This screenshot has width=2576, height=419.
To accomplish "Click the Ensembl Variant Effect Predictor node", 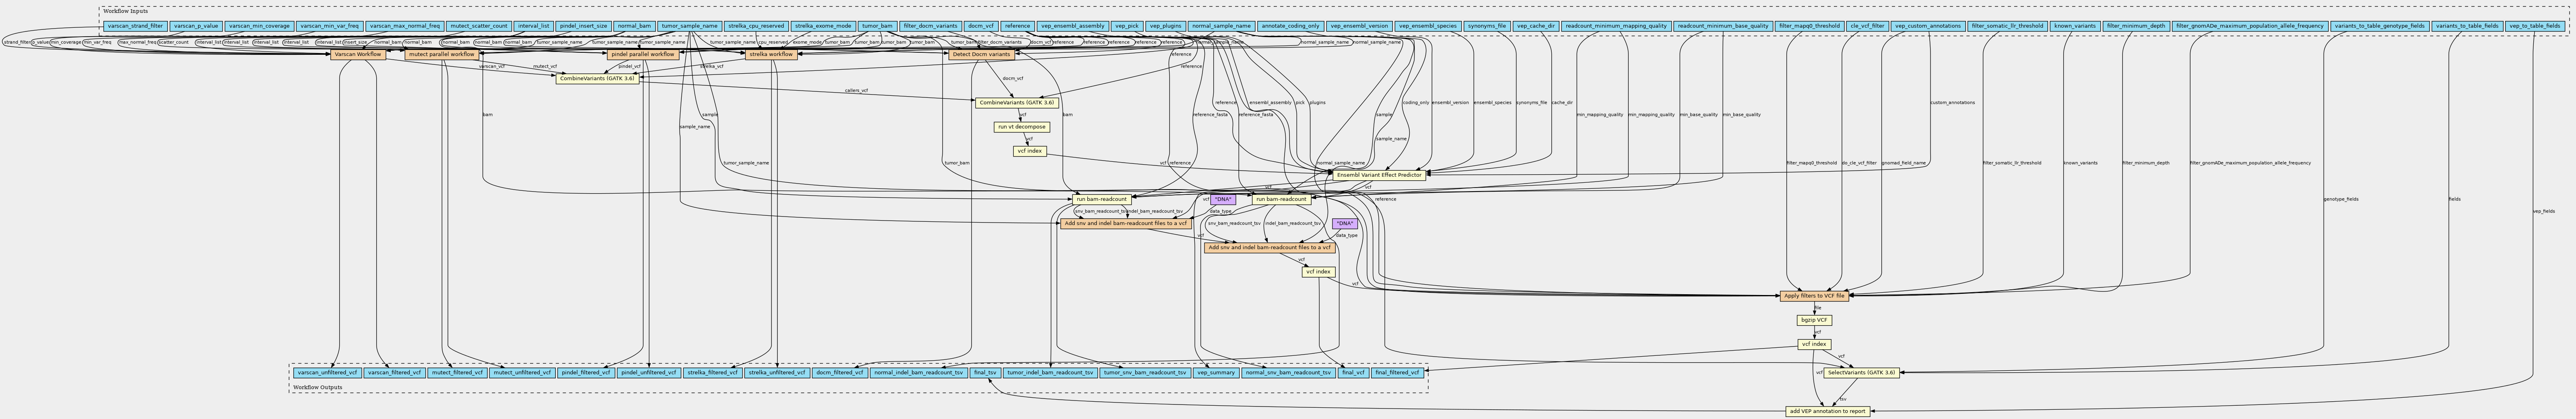I will tap(1379, 175).
